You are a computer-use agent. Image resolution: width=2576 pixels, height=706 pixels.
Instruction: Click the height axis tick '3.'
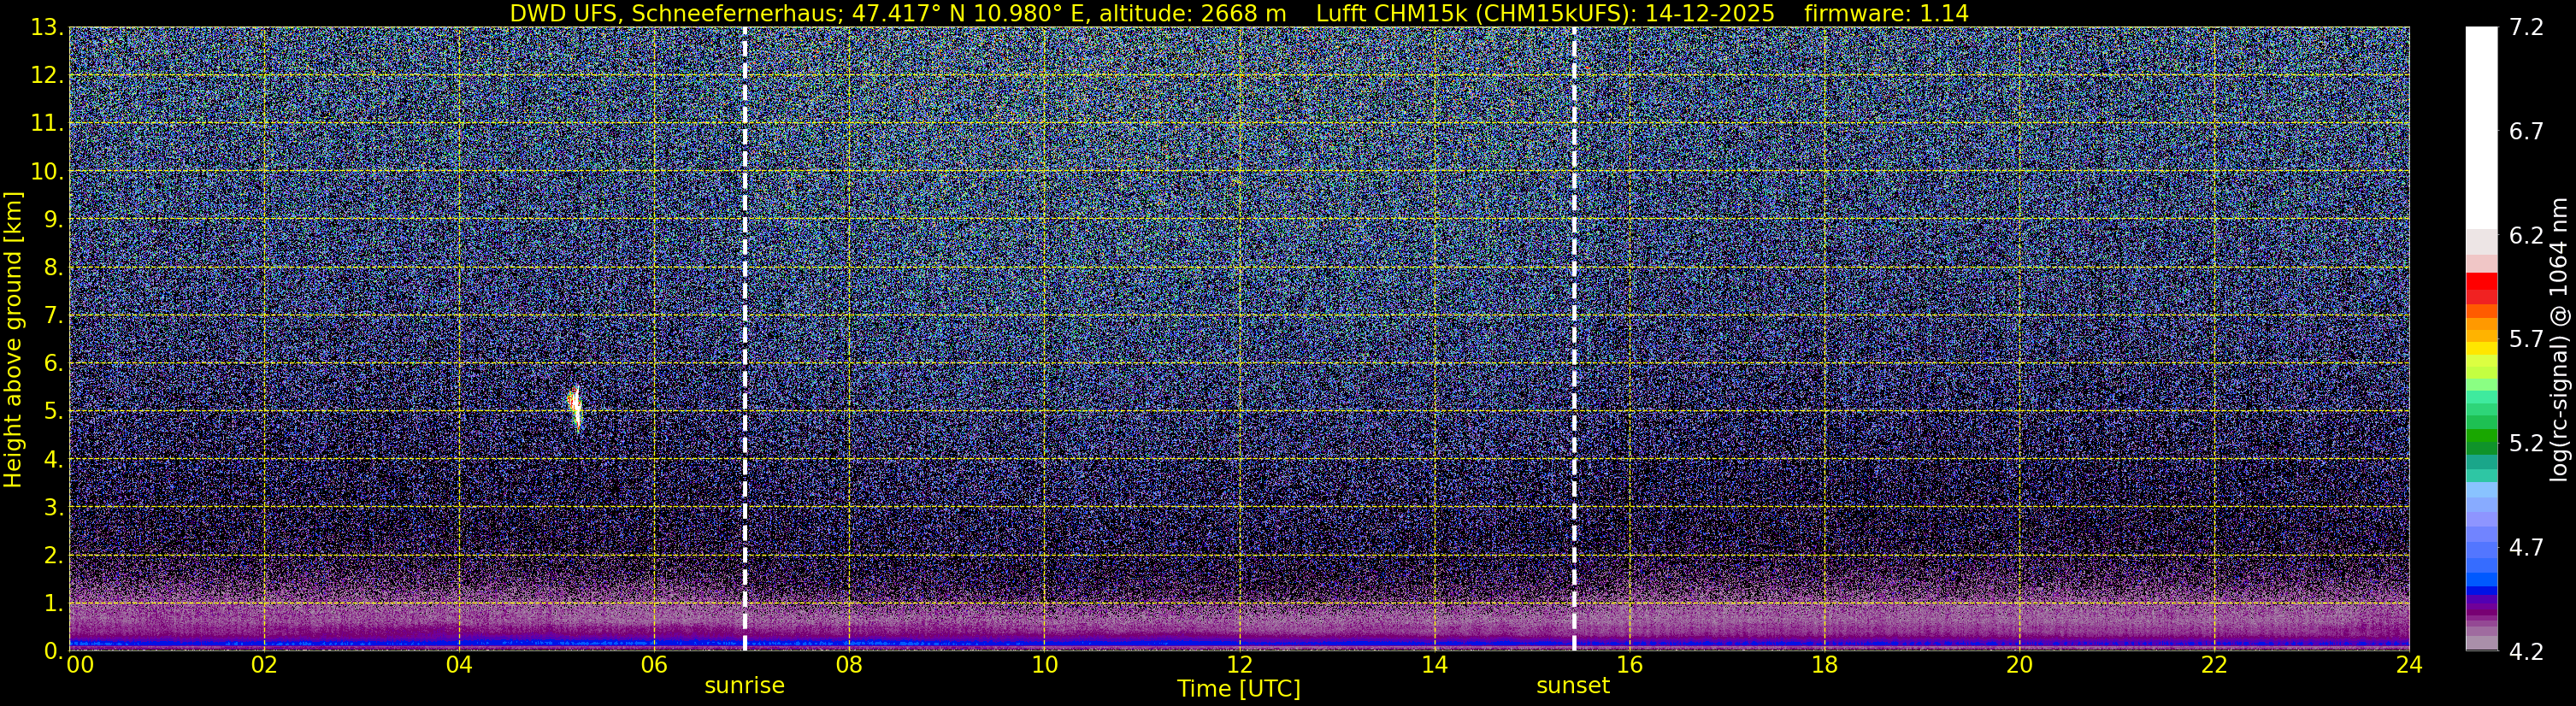pos(53,507)
